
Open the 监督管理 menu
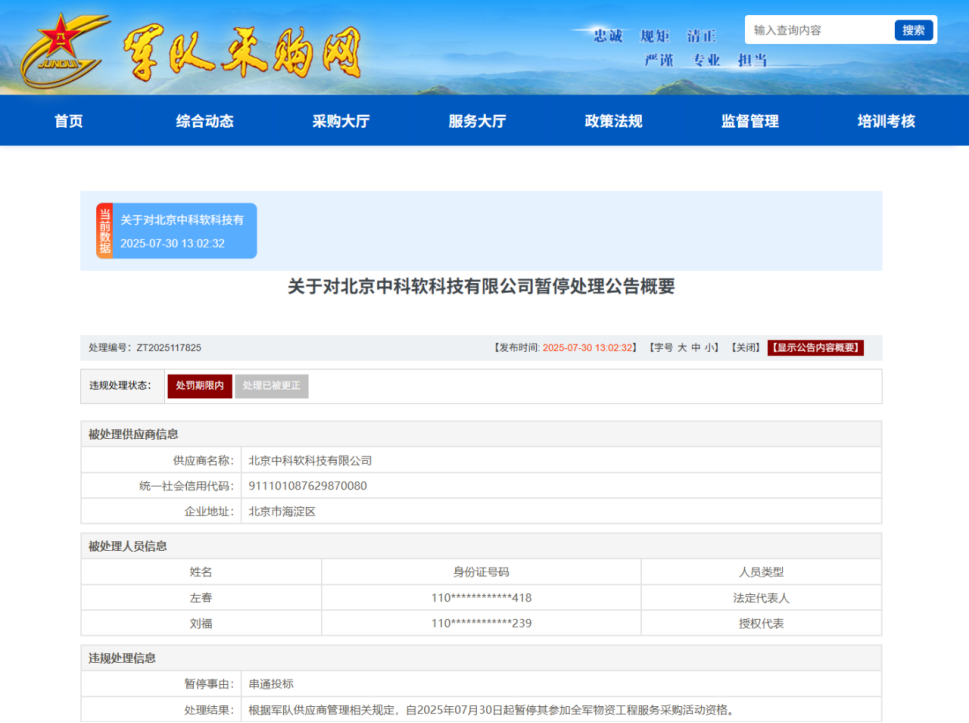(750, 121)
